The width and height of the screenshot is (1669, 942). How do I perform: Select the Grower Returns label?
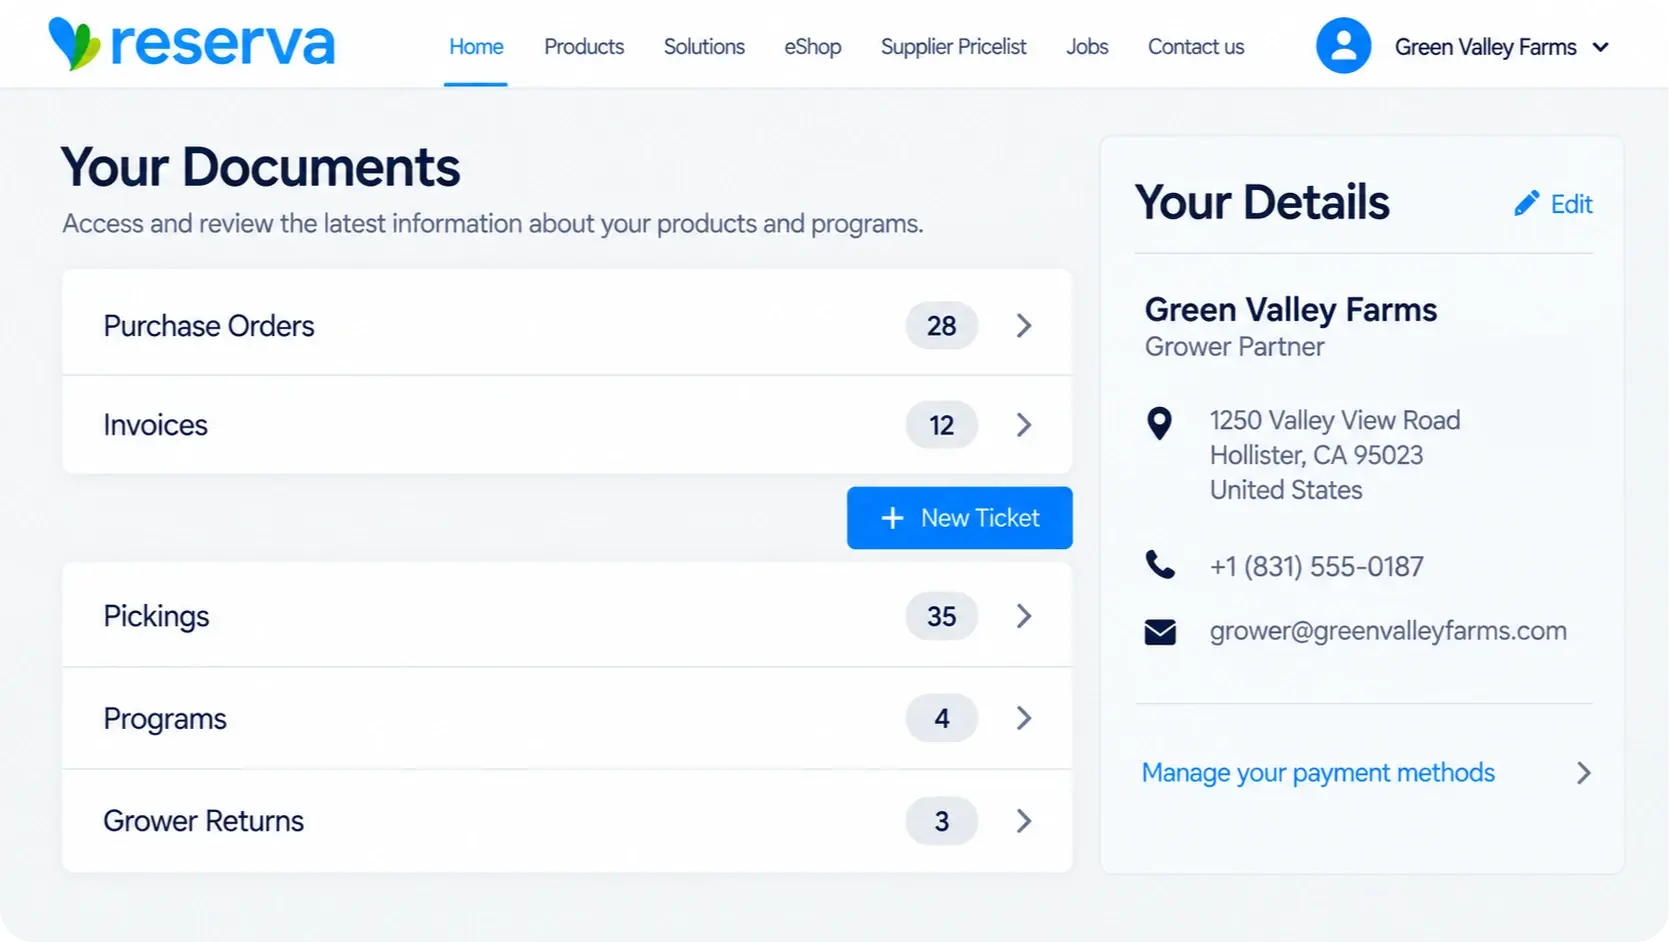[203, 821]
